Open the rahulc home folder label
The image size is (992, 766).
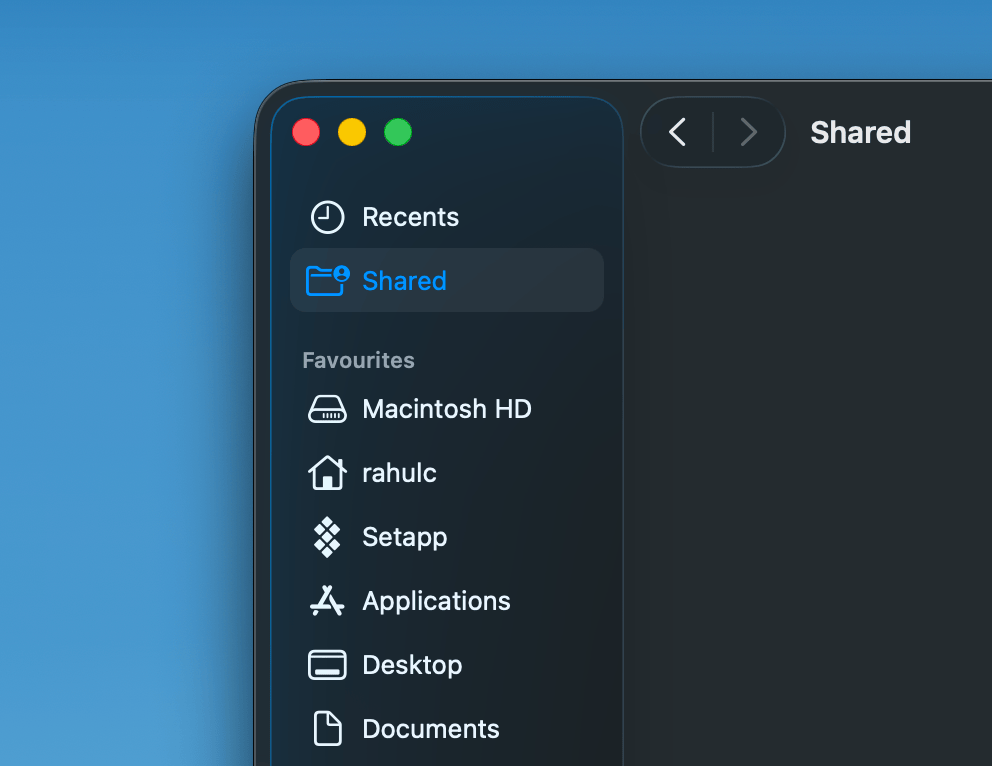399,473
